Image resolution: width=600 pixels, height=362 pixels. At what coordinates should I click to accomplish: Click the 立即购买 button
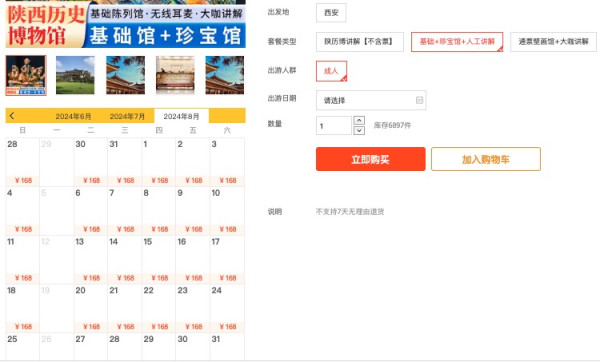370,159
